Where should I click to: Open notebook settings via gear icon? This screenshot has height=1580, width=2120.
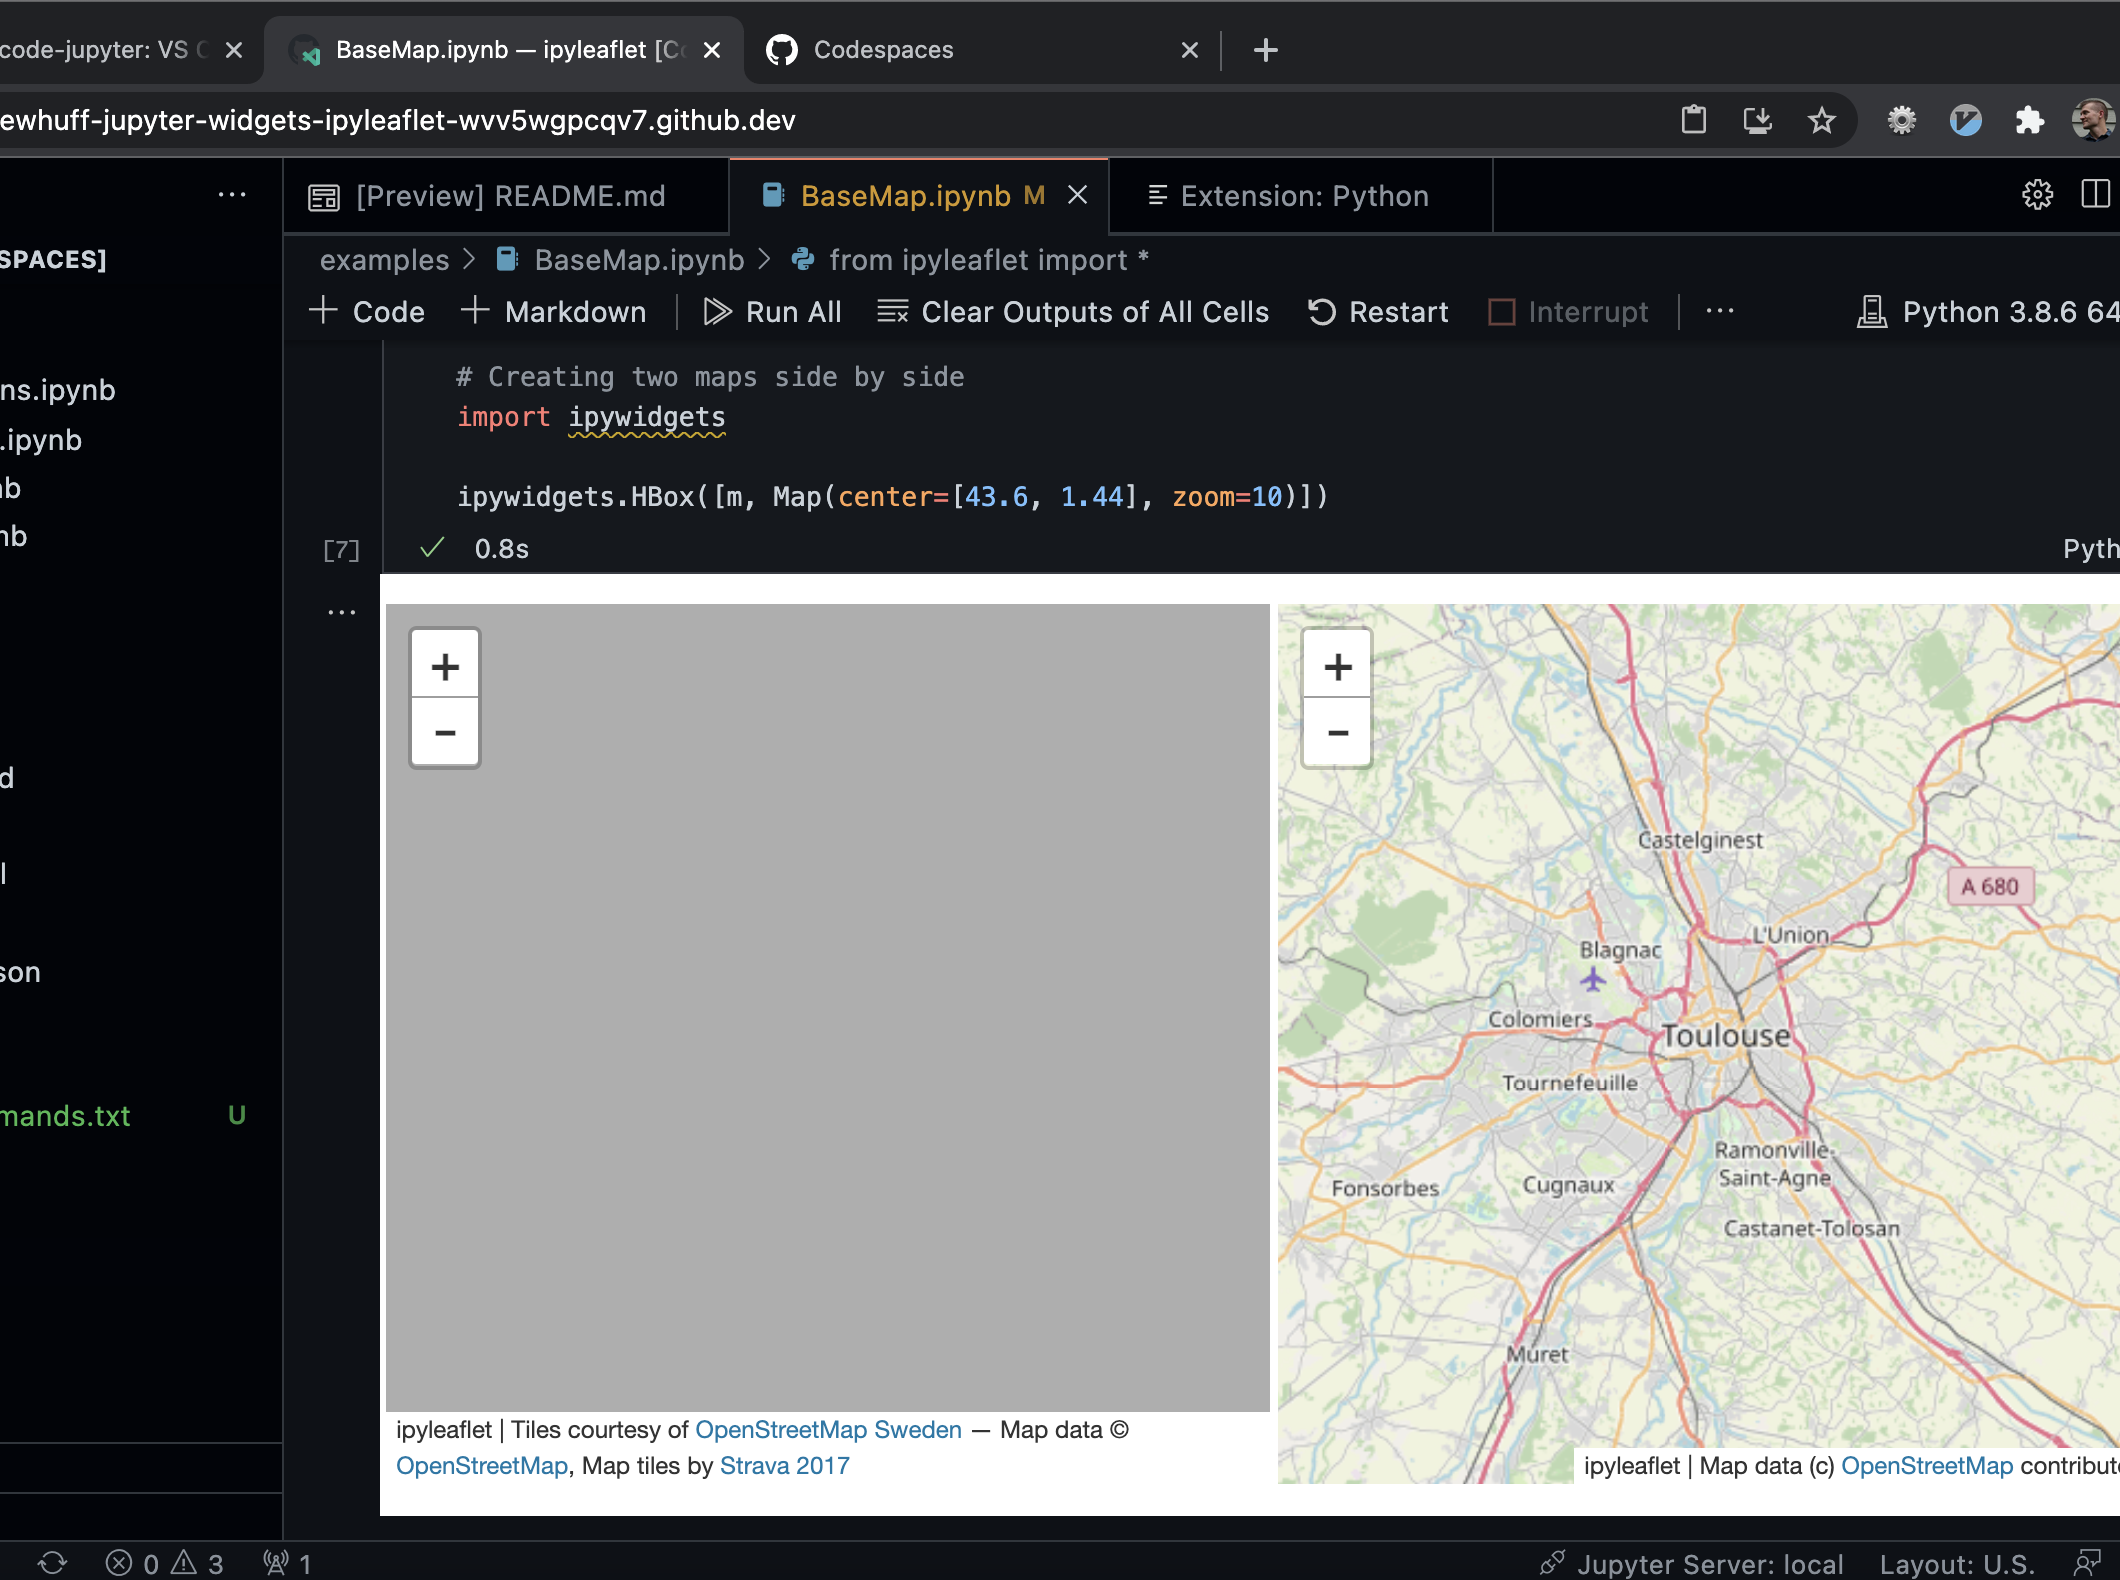2037,194
